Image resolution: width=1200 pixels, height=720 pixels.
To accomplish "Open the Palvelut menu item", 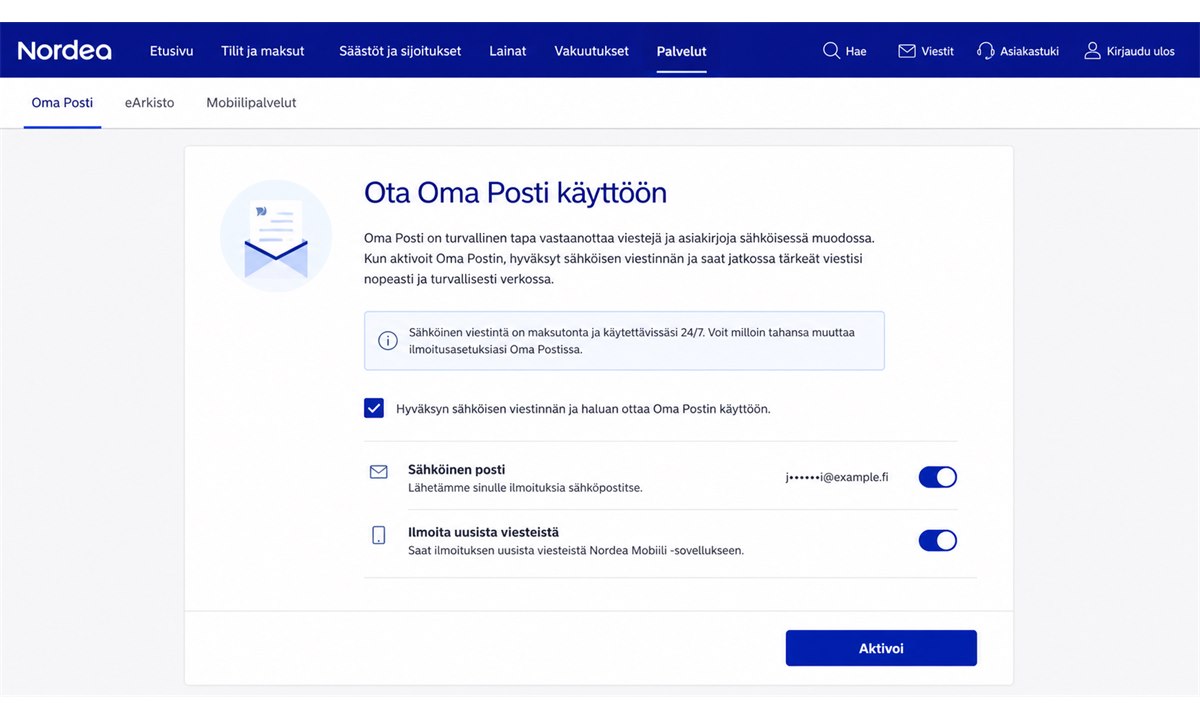I will pos(682,51).
